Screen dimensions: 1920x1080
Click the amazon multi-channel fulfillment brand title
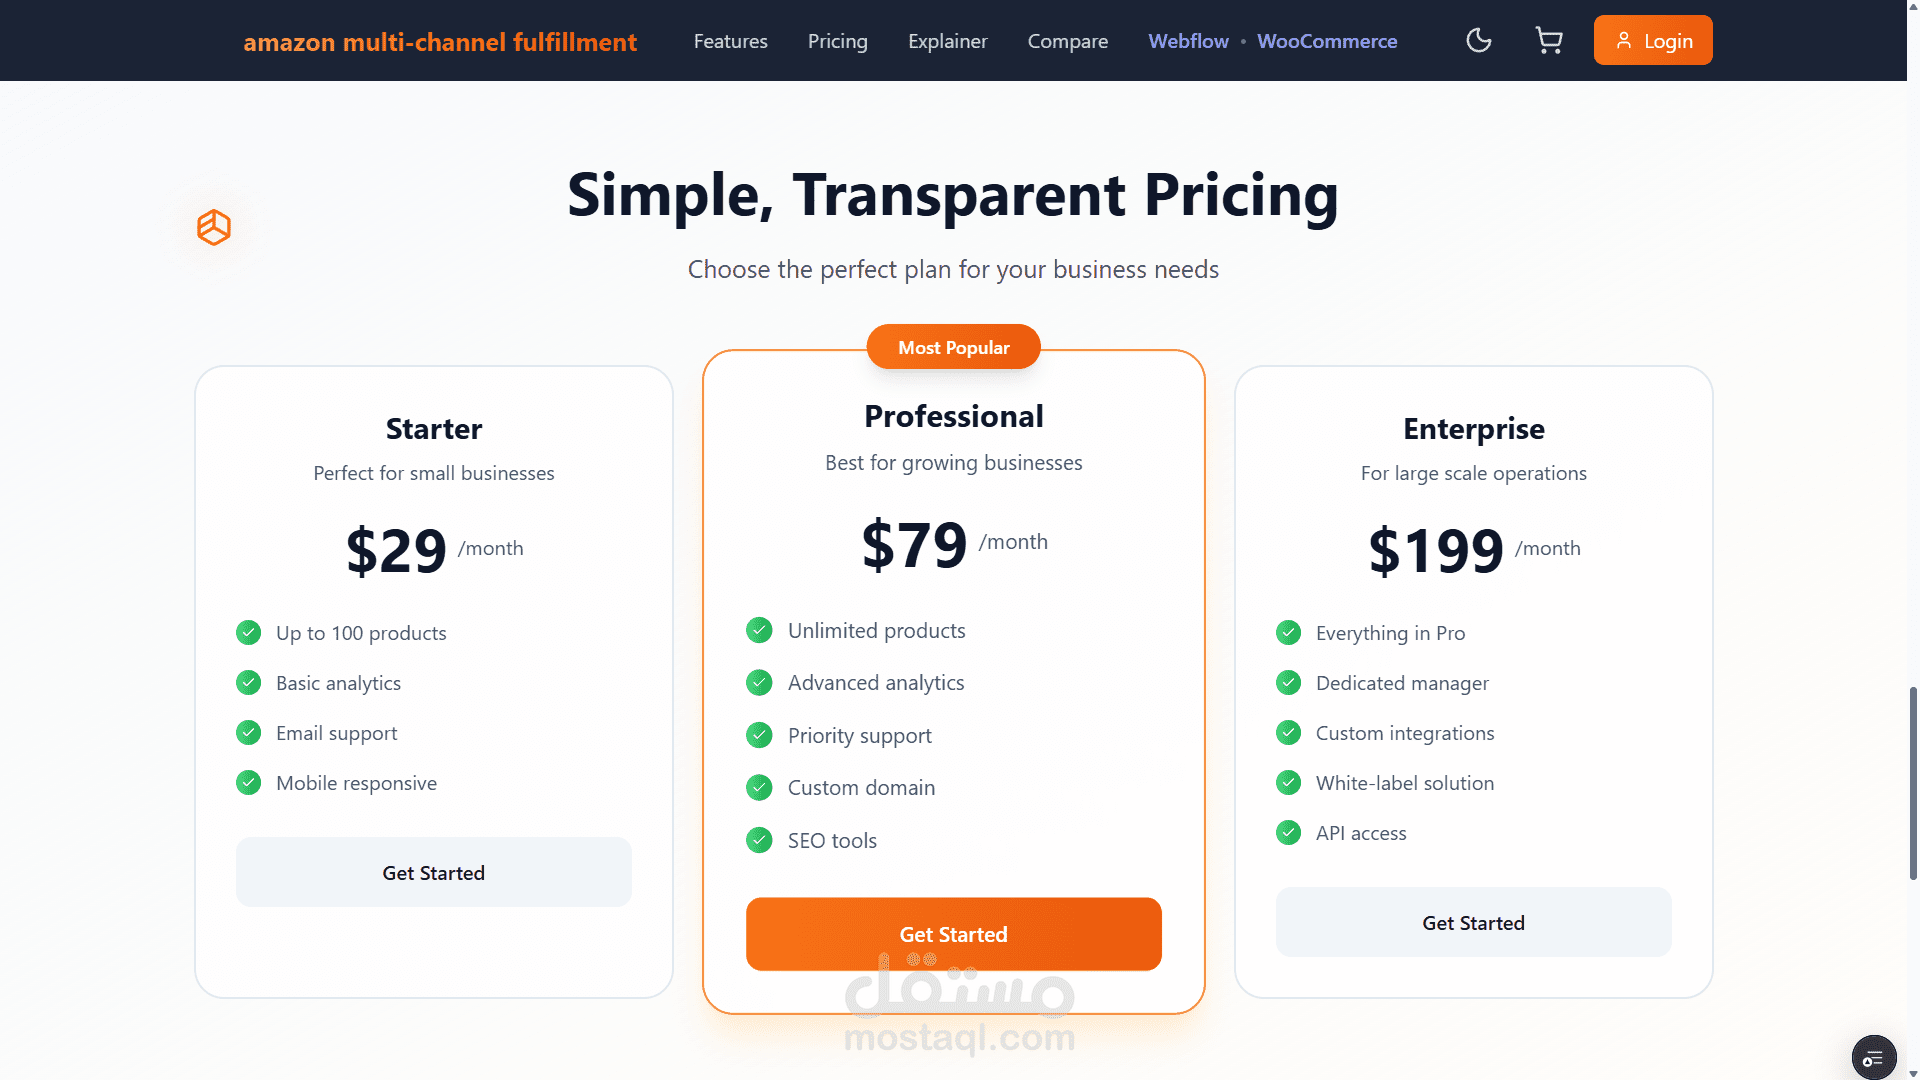point(440,42)
